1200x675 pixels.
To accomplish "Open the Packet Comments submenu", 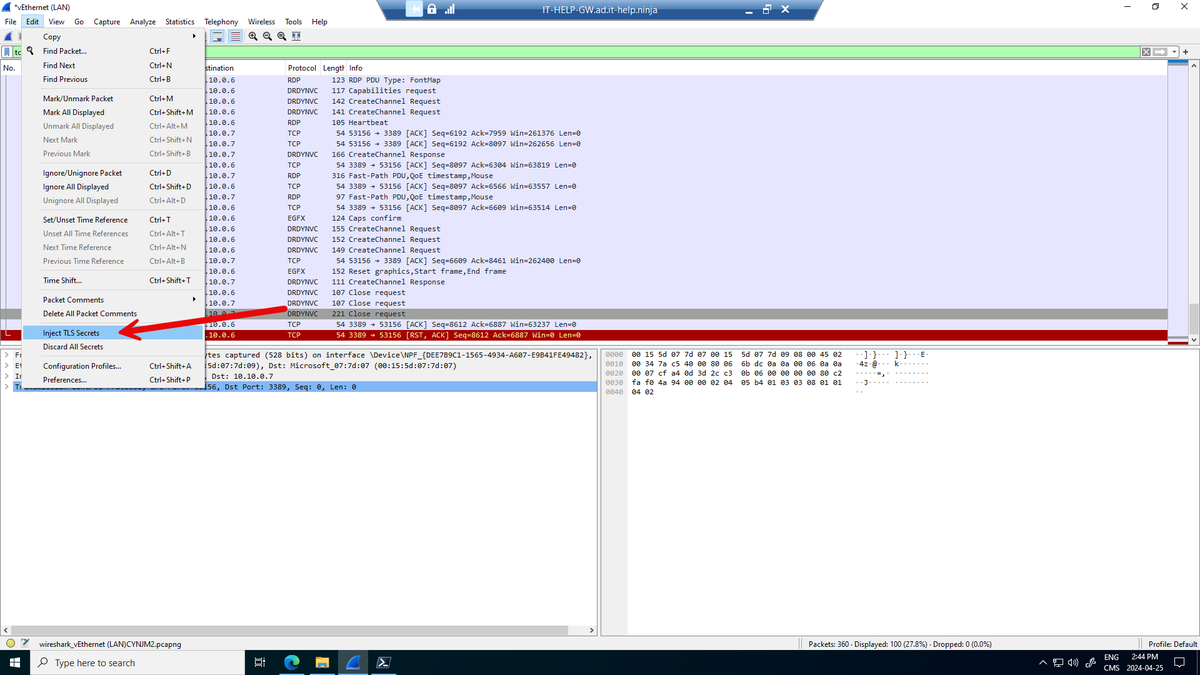I will tap(114, 300).
